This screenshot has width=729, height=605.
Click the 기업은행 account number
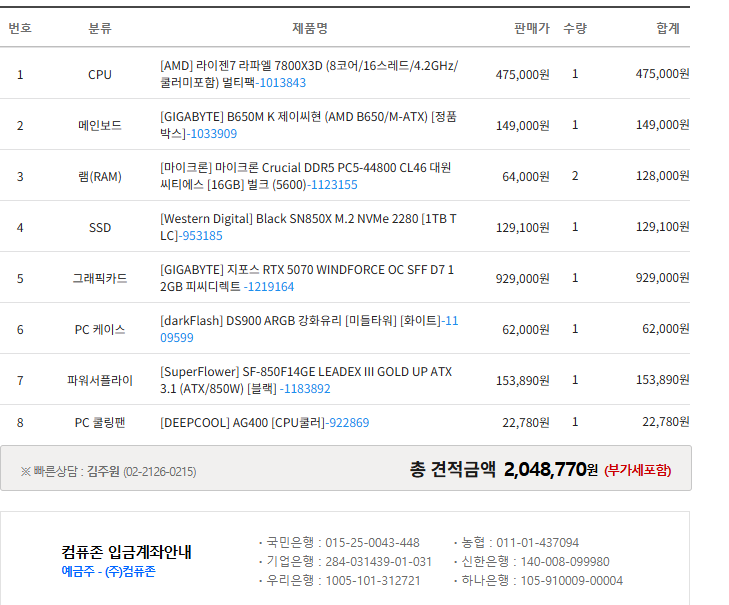click(x=378, y=562)
